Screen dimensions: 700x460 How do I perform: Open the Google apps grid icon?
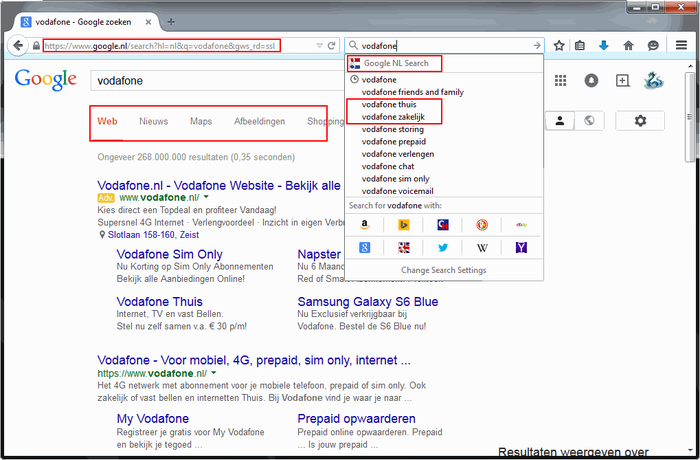(560, 81)
